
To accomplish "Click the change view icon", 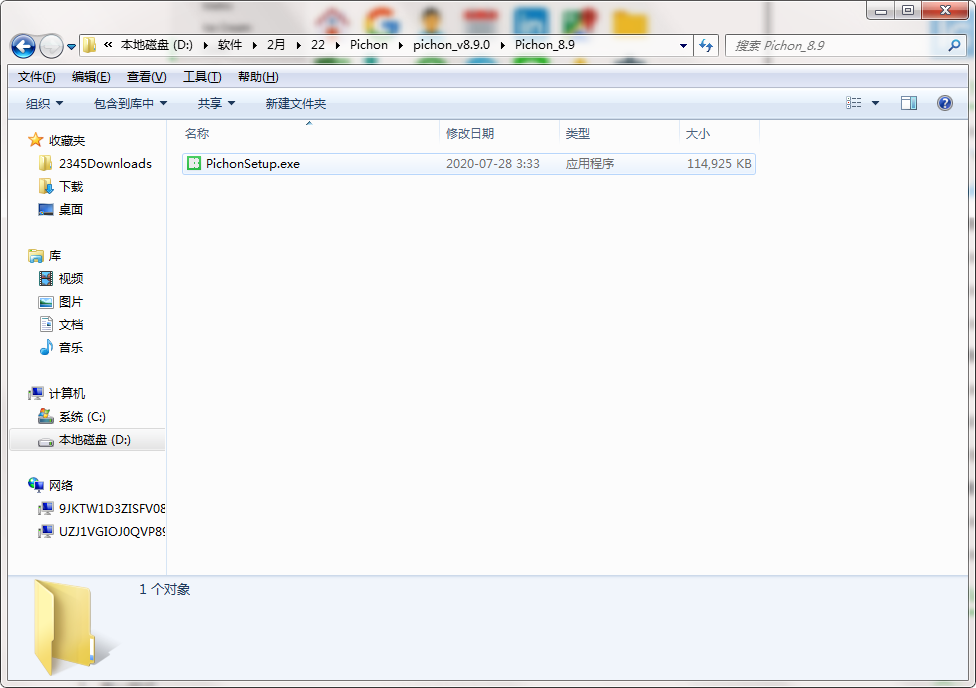I will [x=853, y=103].
